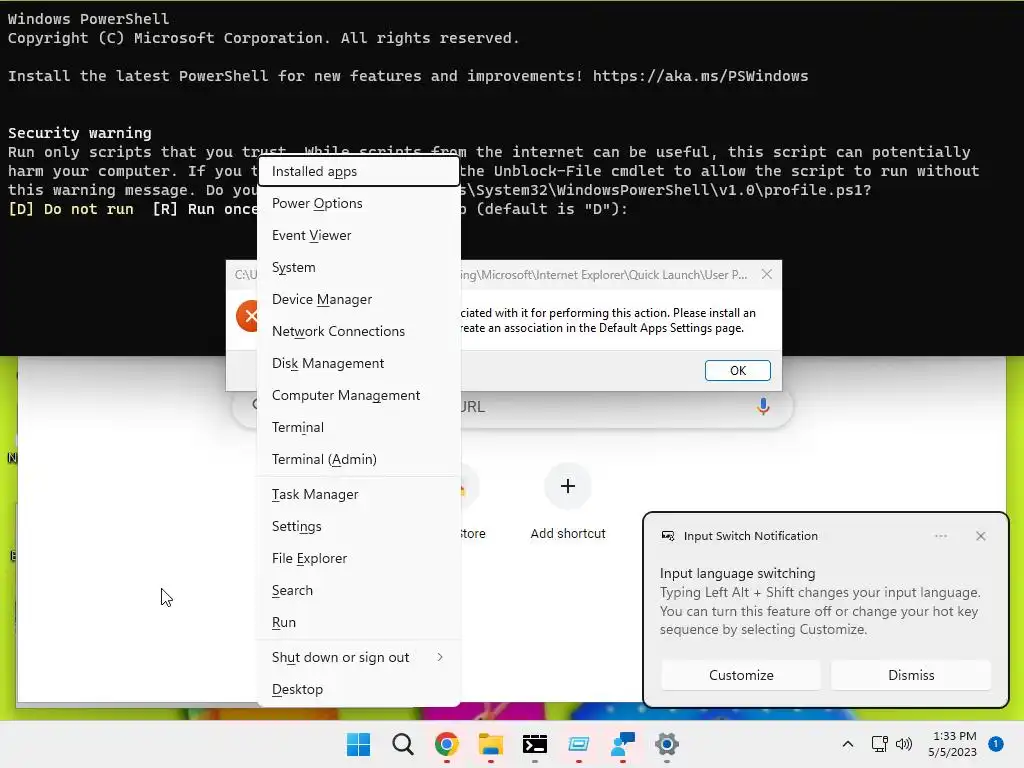Open Google Chrome from taskbar

[x=447, y=744]
